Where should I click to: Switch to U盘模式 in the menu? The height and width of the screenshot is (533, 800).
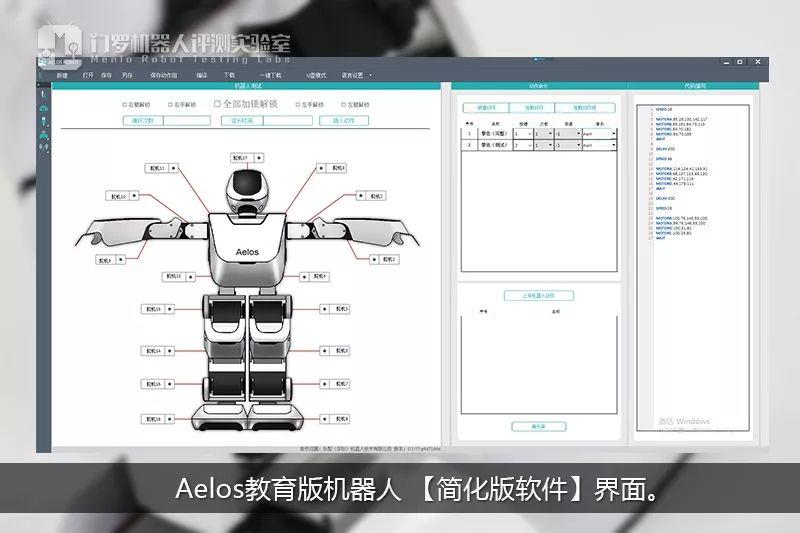click(316, 75)
